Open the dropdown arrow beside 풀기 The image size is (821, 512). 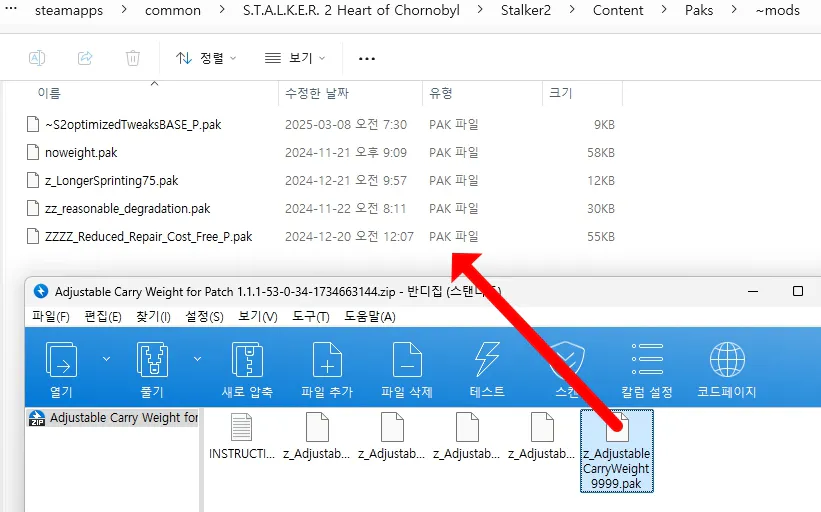[x=197, y=358]
